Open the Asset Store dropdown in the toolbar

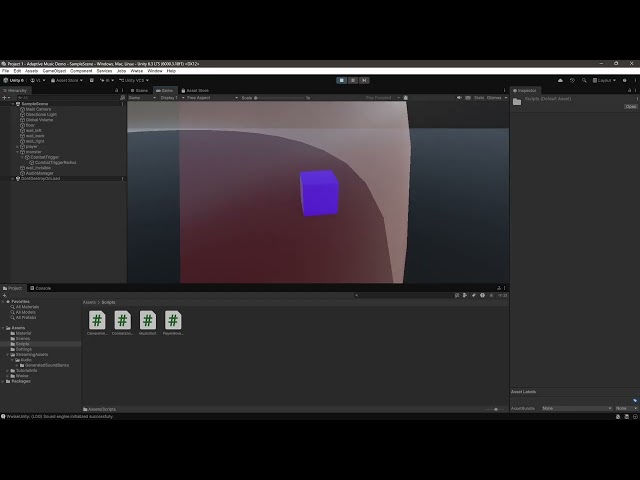67,80
